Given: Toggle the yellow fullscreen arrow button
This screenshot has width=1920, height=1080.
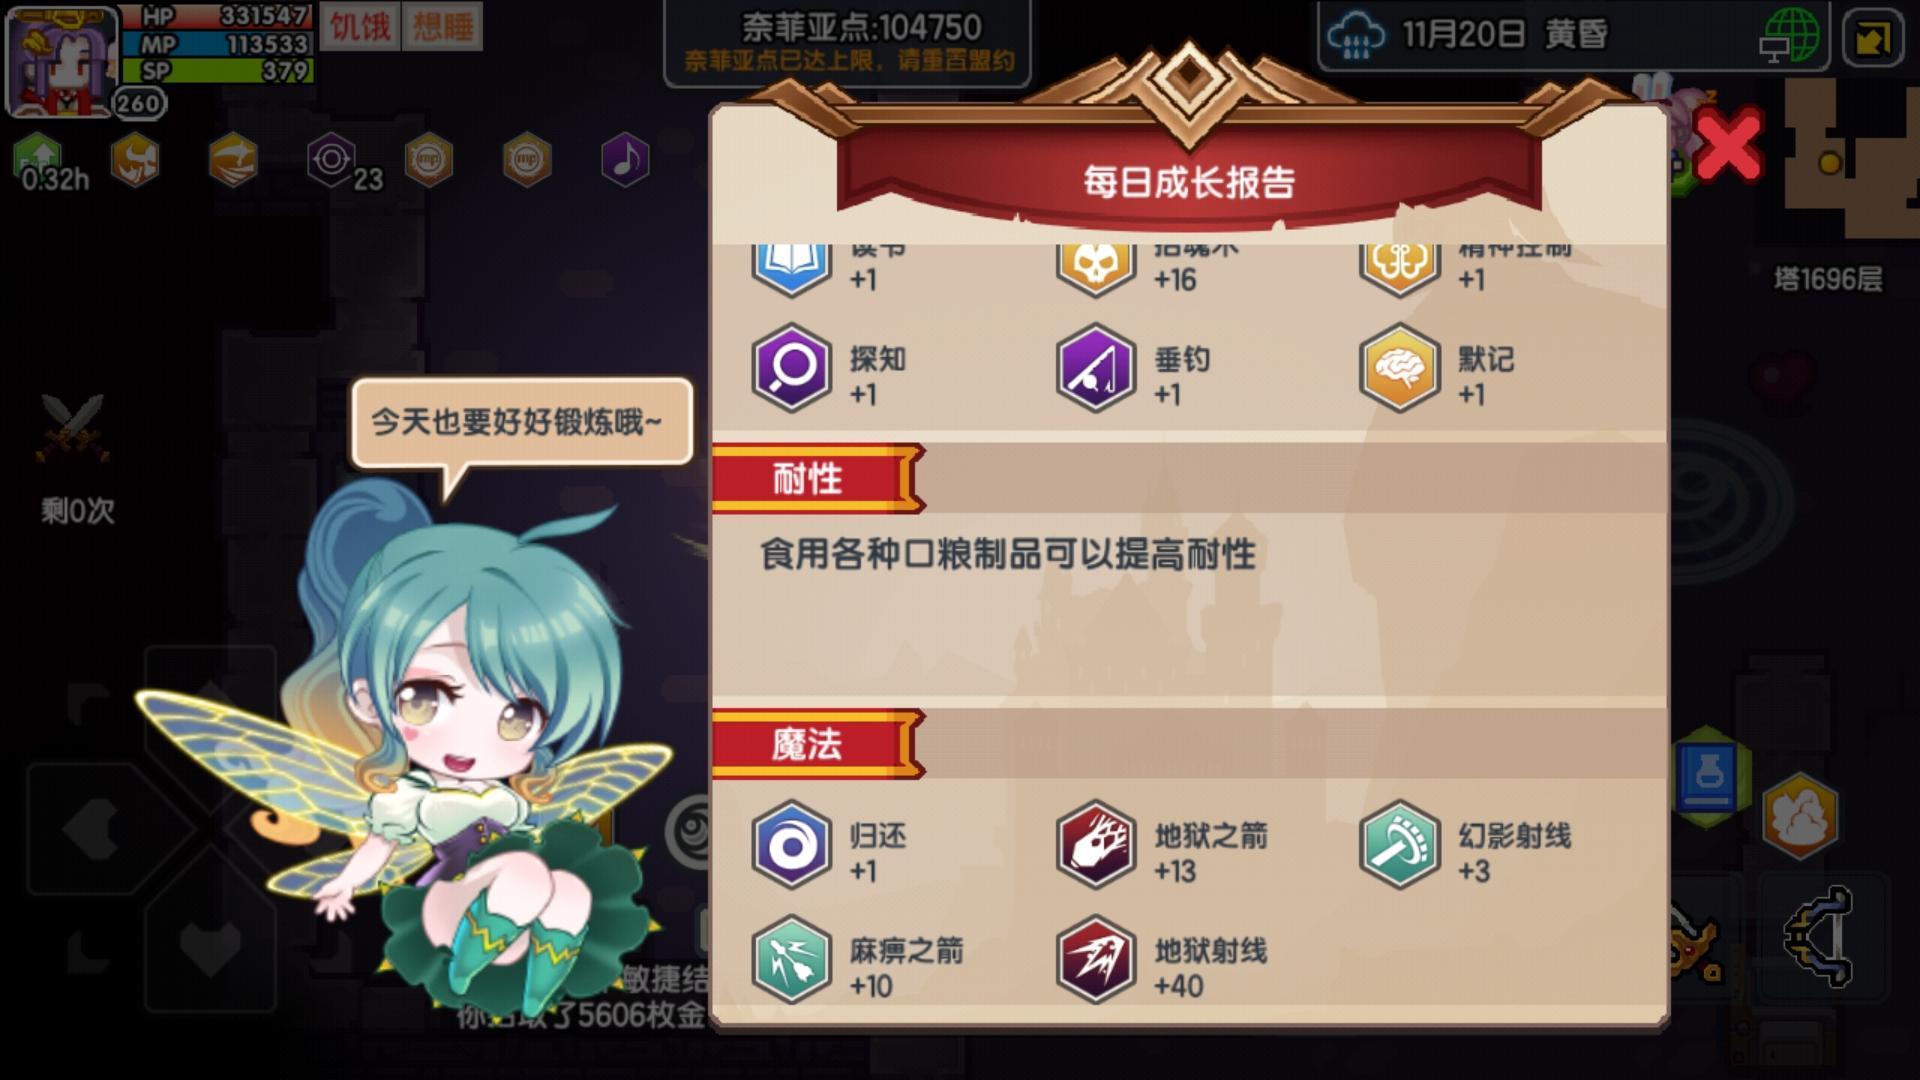Looking at the screenshot, I should click(1872, 37).
